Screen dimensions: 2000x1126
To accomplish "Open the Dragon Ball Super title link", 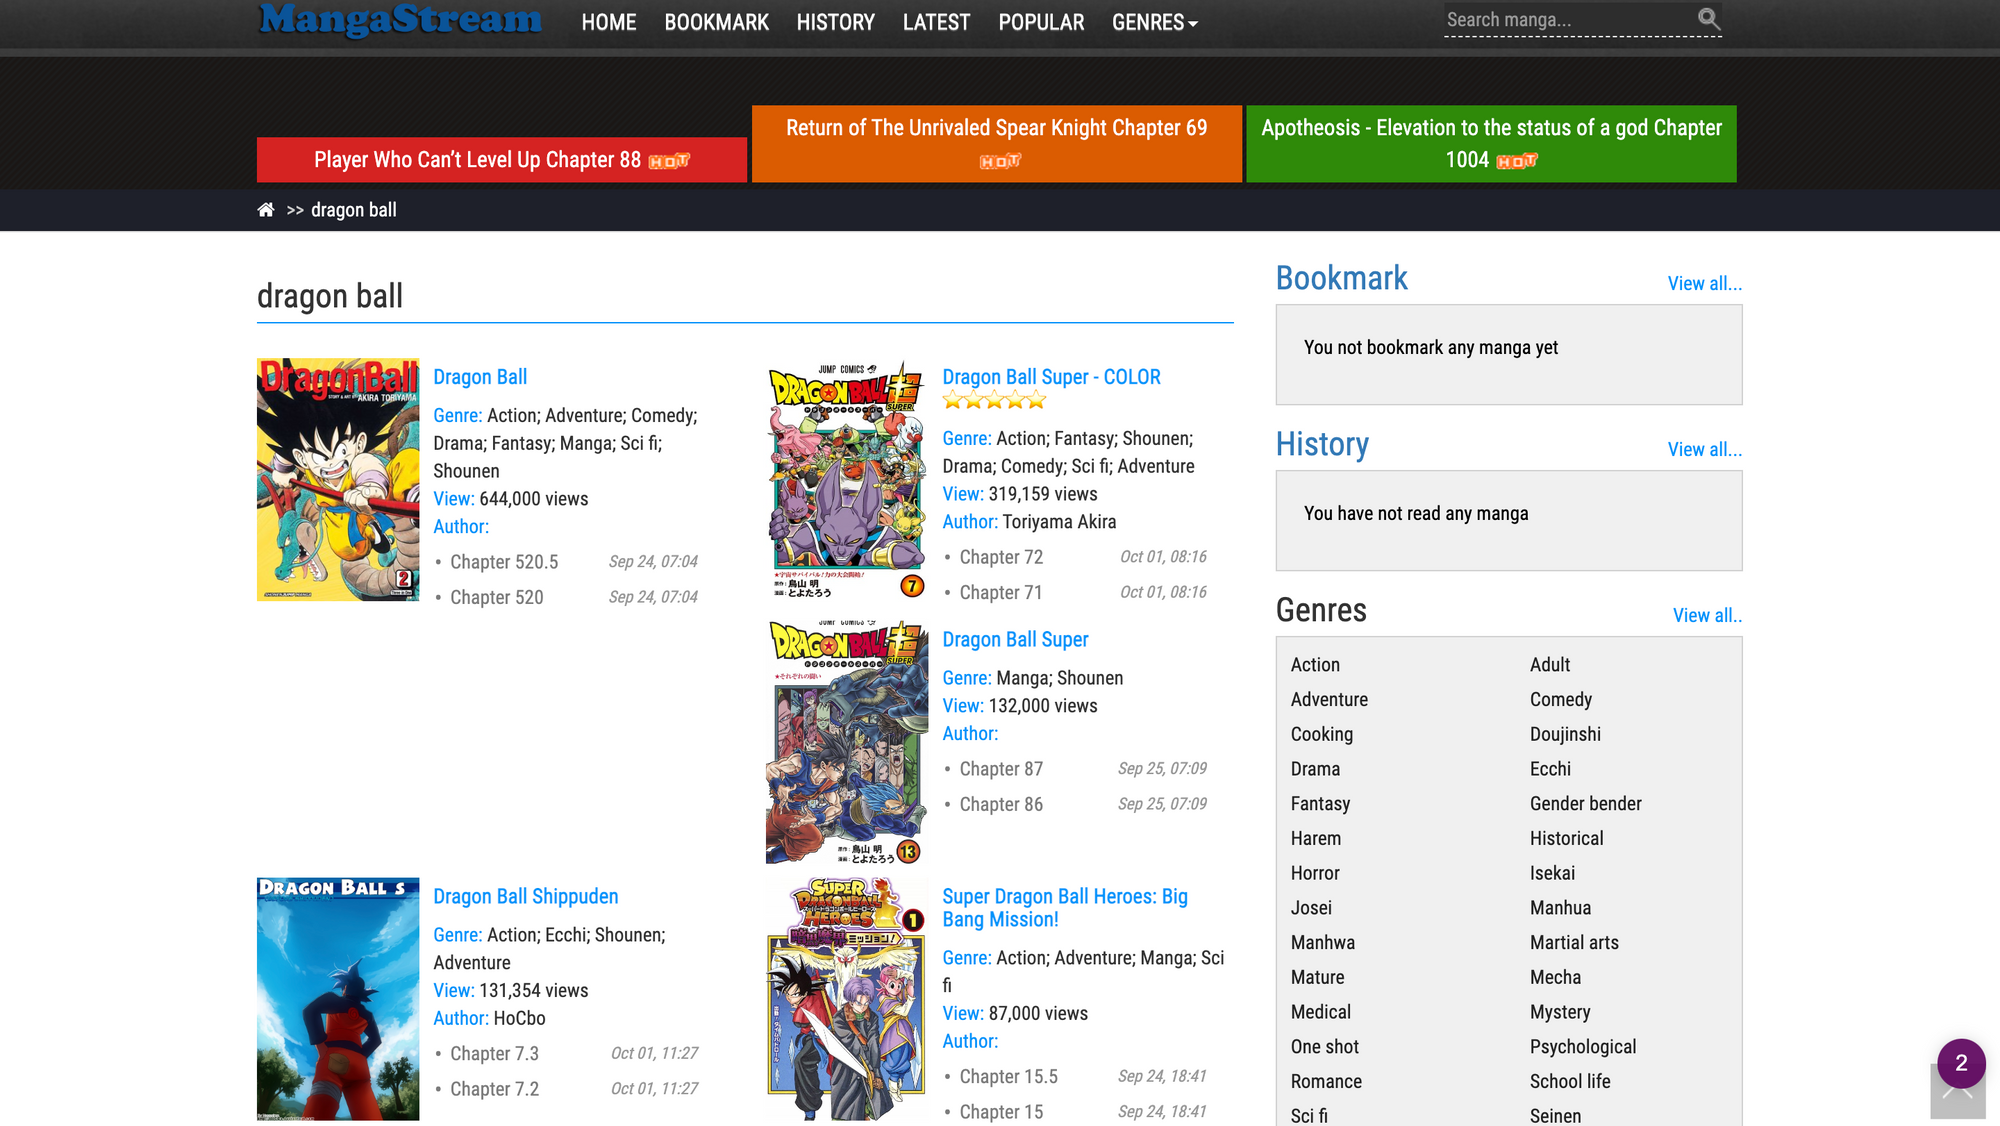I will [1015, 640].
